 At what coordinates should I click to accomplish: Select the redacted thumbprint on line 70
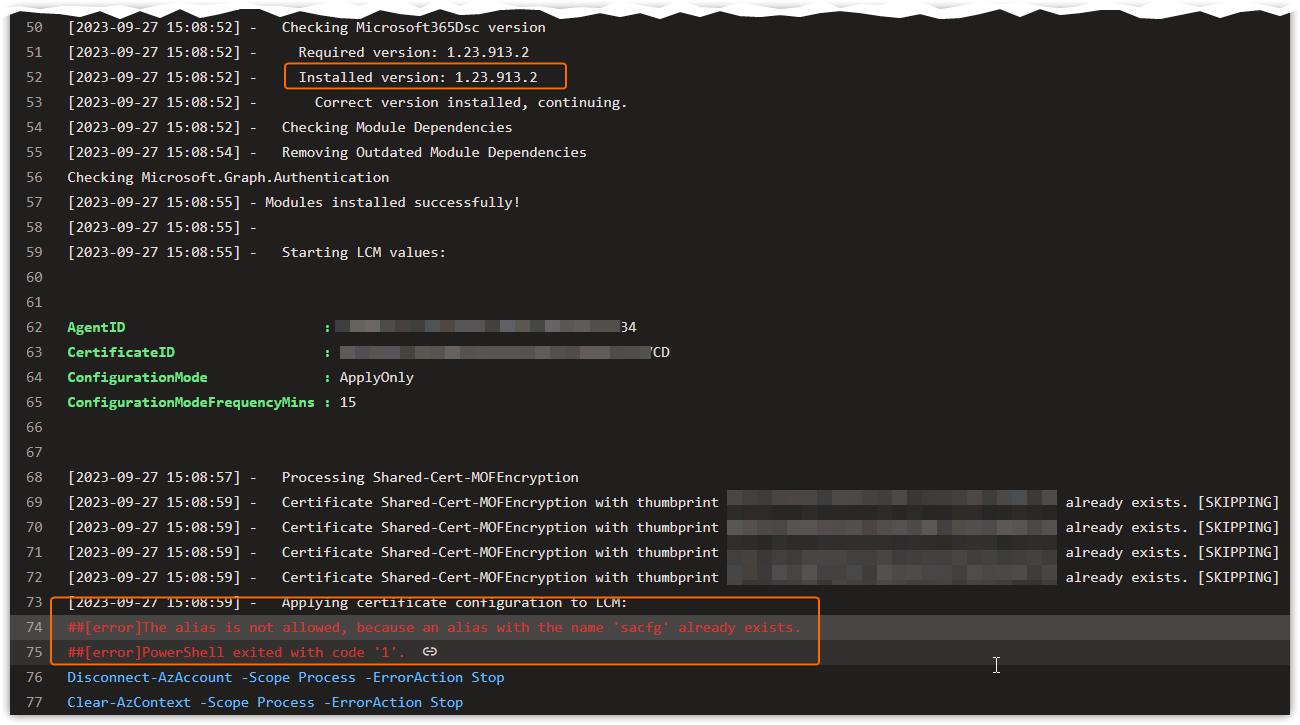pyautogui.click(x=890, y=527)
